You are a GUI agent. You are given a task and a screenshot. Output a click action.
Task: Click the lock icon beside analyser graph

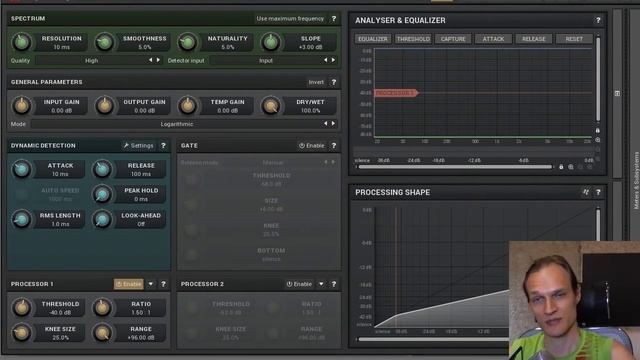[x=598, y=131]
